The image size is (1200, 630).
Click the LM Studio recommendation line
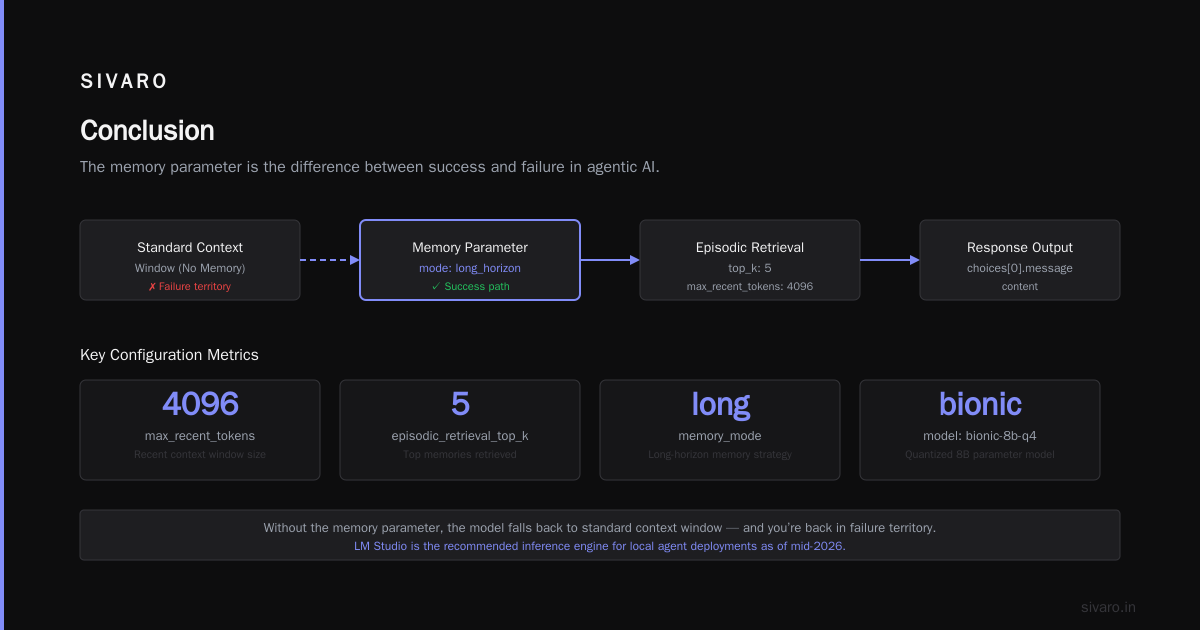[x=600, y=546]
